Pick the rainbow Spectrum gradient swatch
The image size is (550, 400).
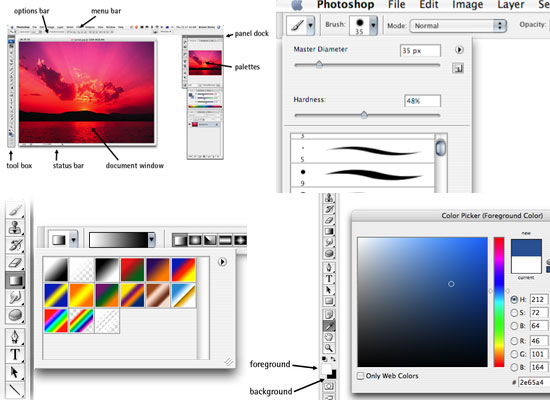point(56,320)
